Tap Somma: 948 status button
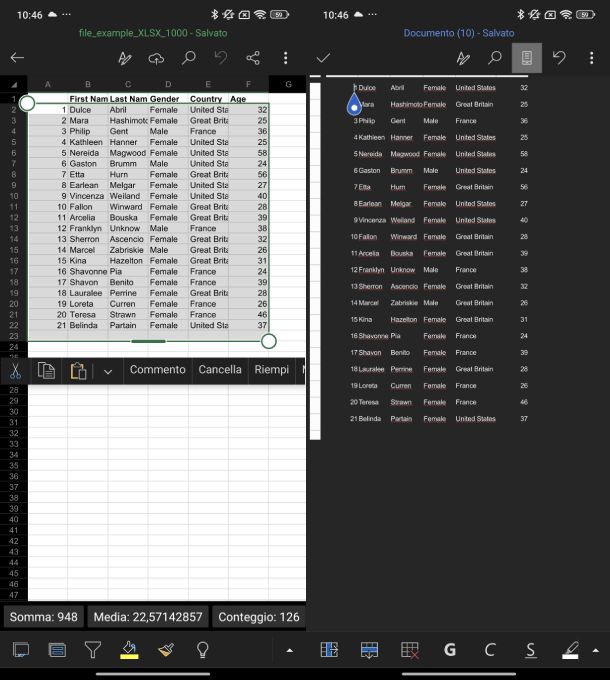610x680 pixels. coord(43,617)
